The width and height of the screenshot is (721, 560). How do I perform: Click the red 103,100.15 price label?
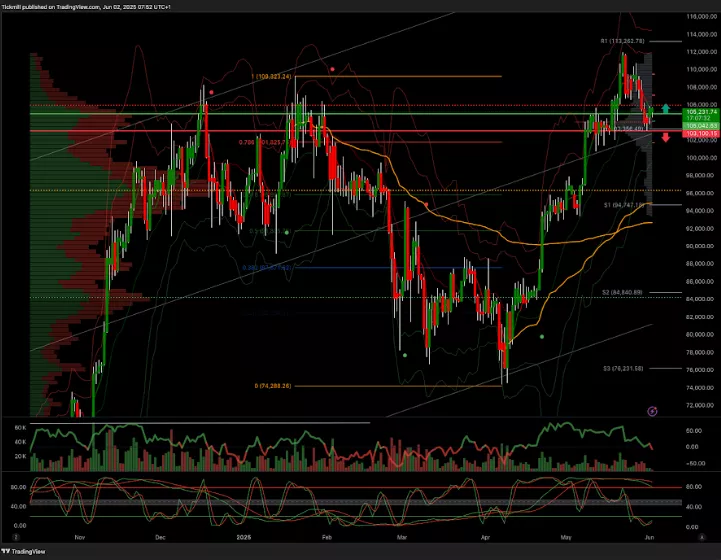coord(699,132)
